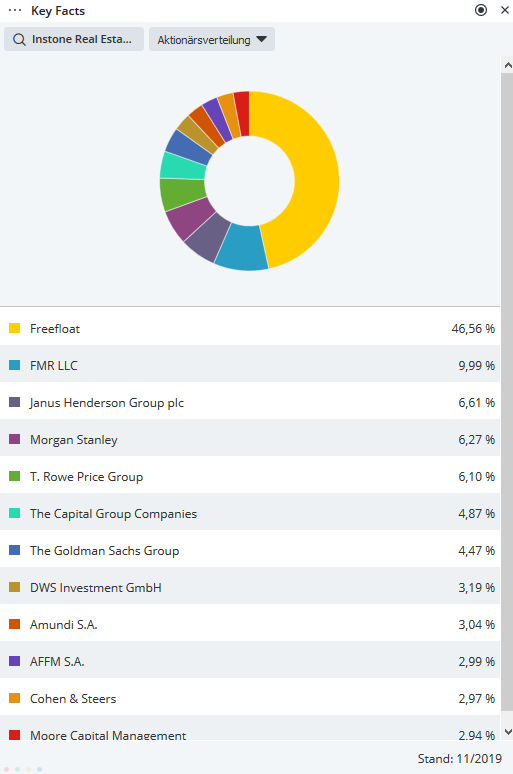Click the vertical scrollbar thumb
This screenshot has height=774, width=513.
507,392
